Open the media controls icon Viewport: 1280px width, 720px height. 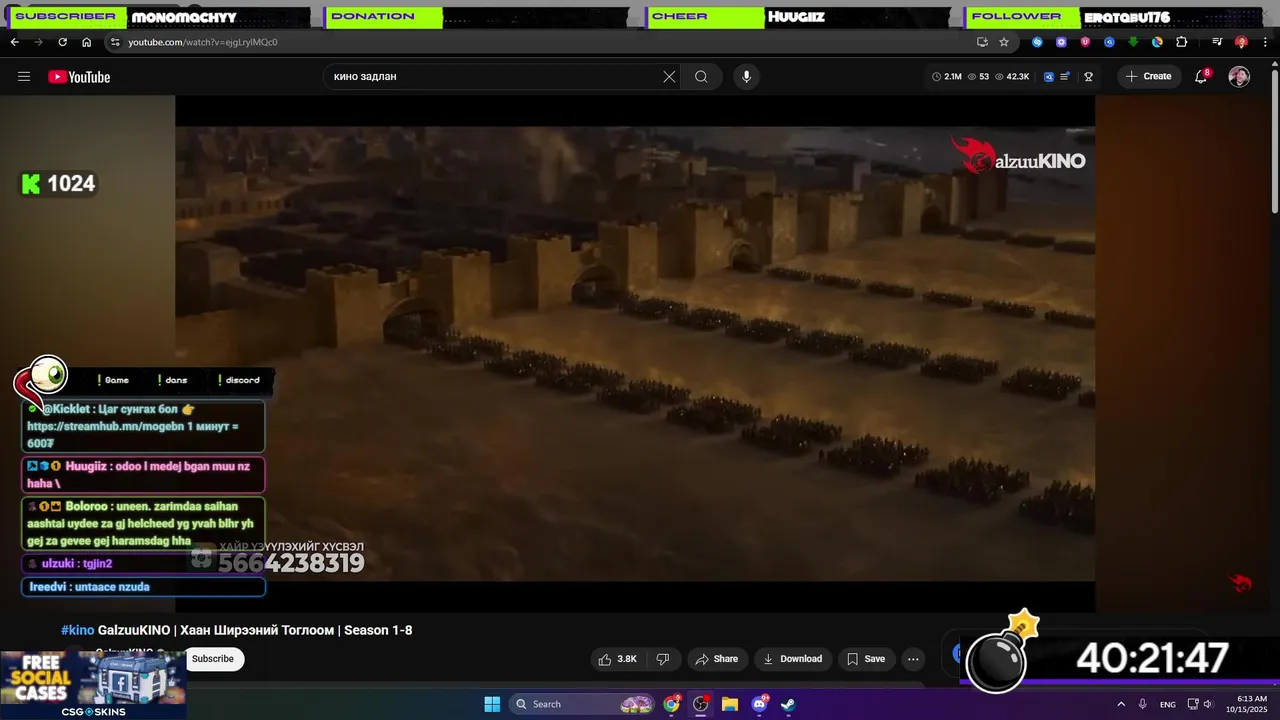coord(1217,42)
